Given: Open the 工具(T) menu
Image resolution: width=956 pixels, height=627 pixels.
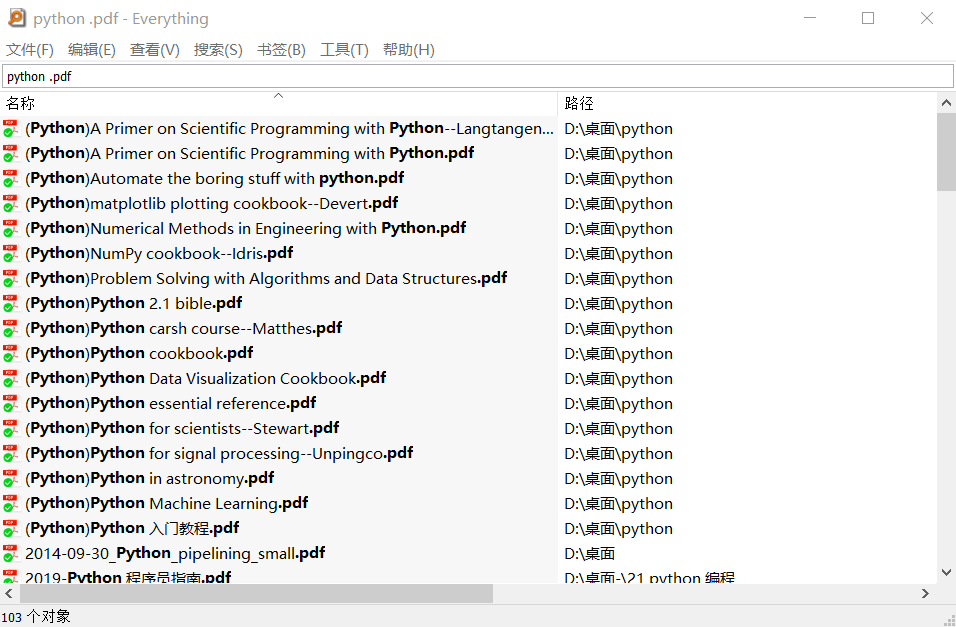Looking at the screenshot, I should click(344, 50).
